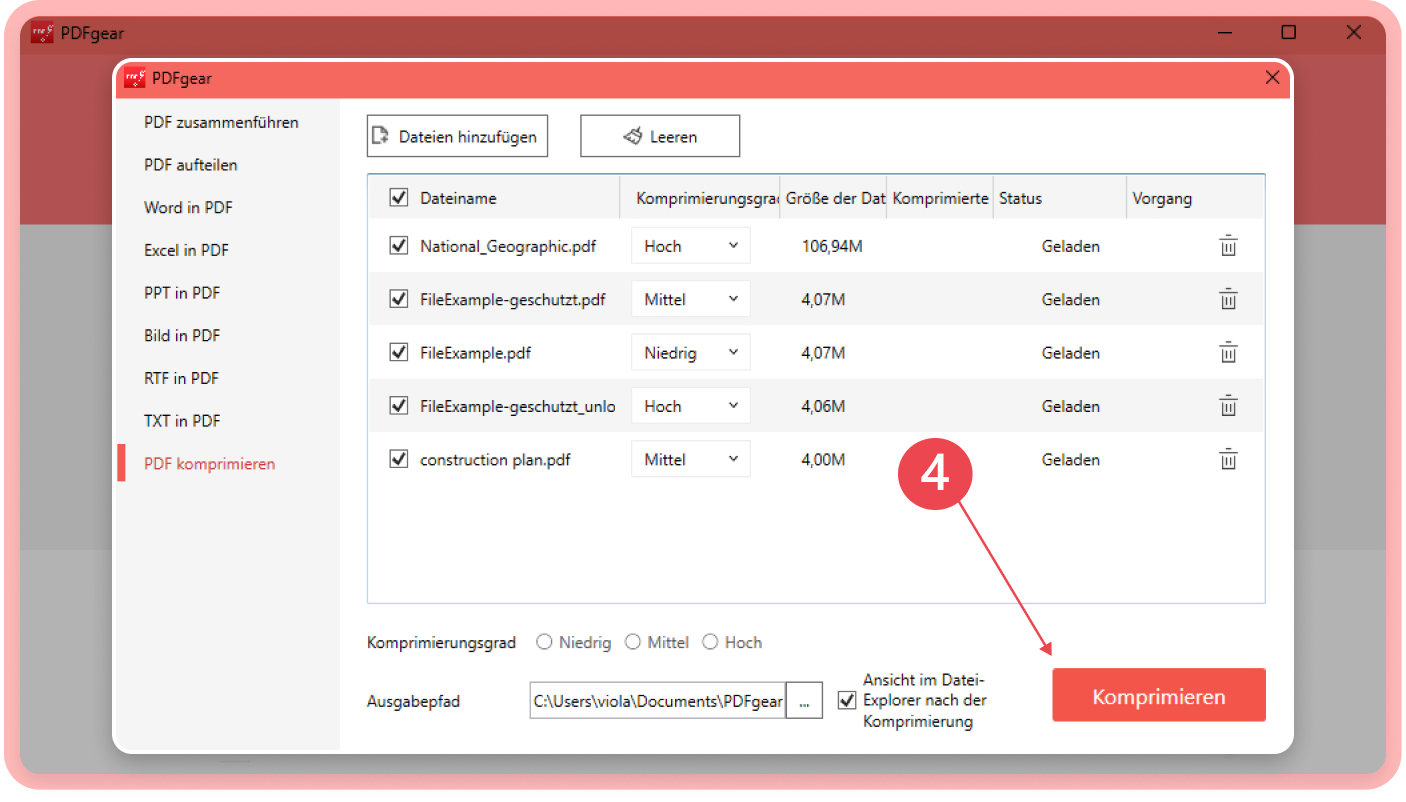Click Vorgang column header
1406x802 pixels.
coord(1162,198)
